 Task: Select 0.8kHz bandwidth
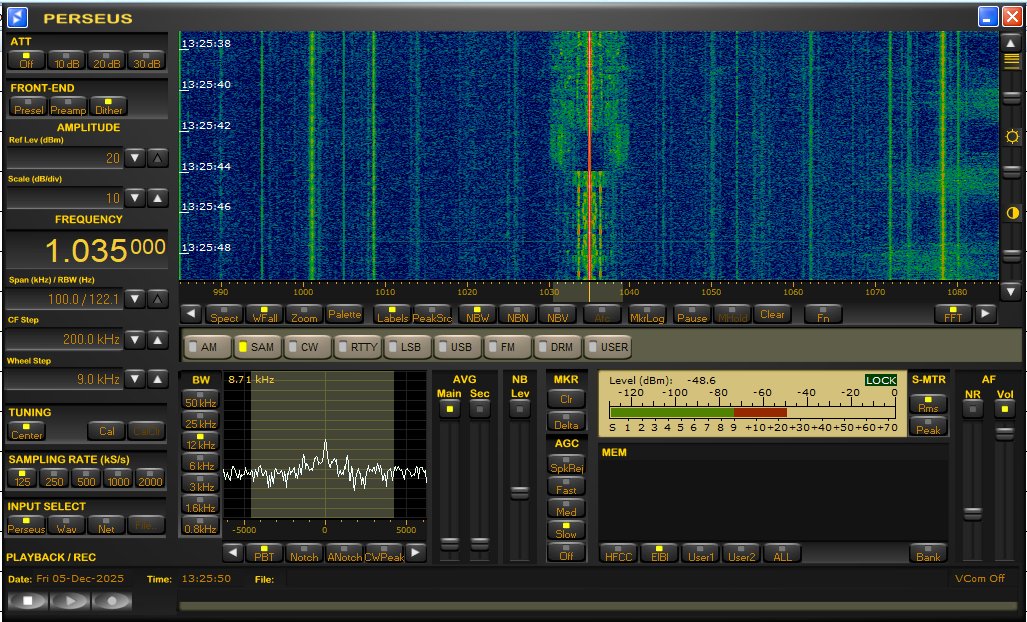pyautogui.click(x=200, y=525)
